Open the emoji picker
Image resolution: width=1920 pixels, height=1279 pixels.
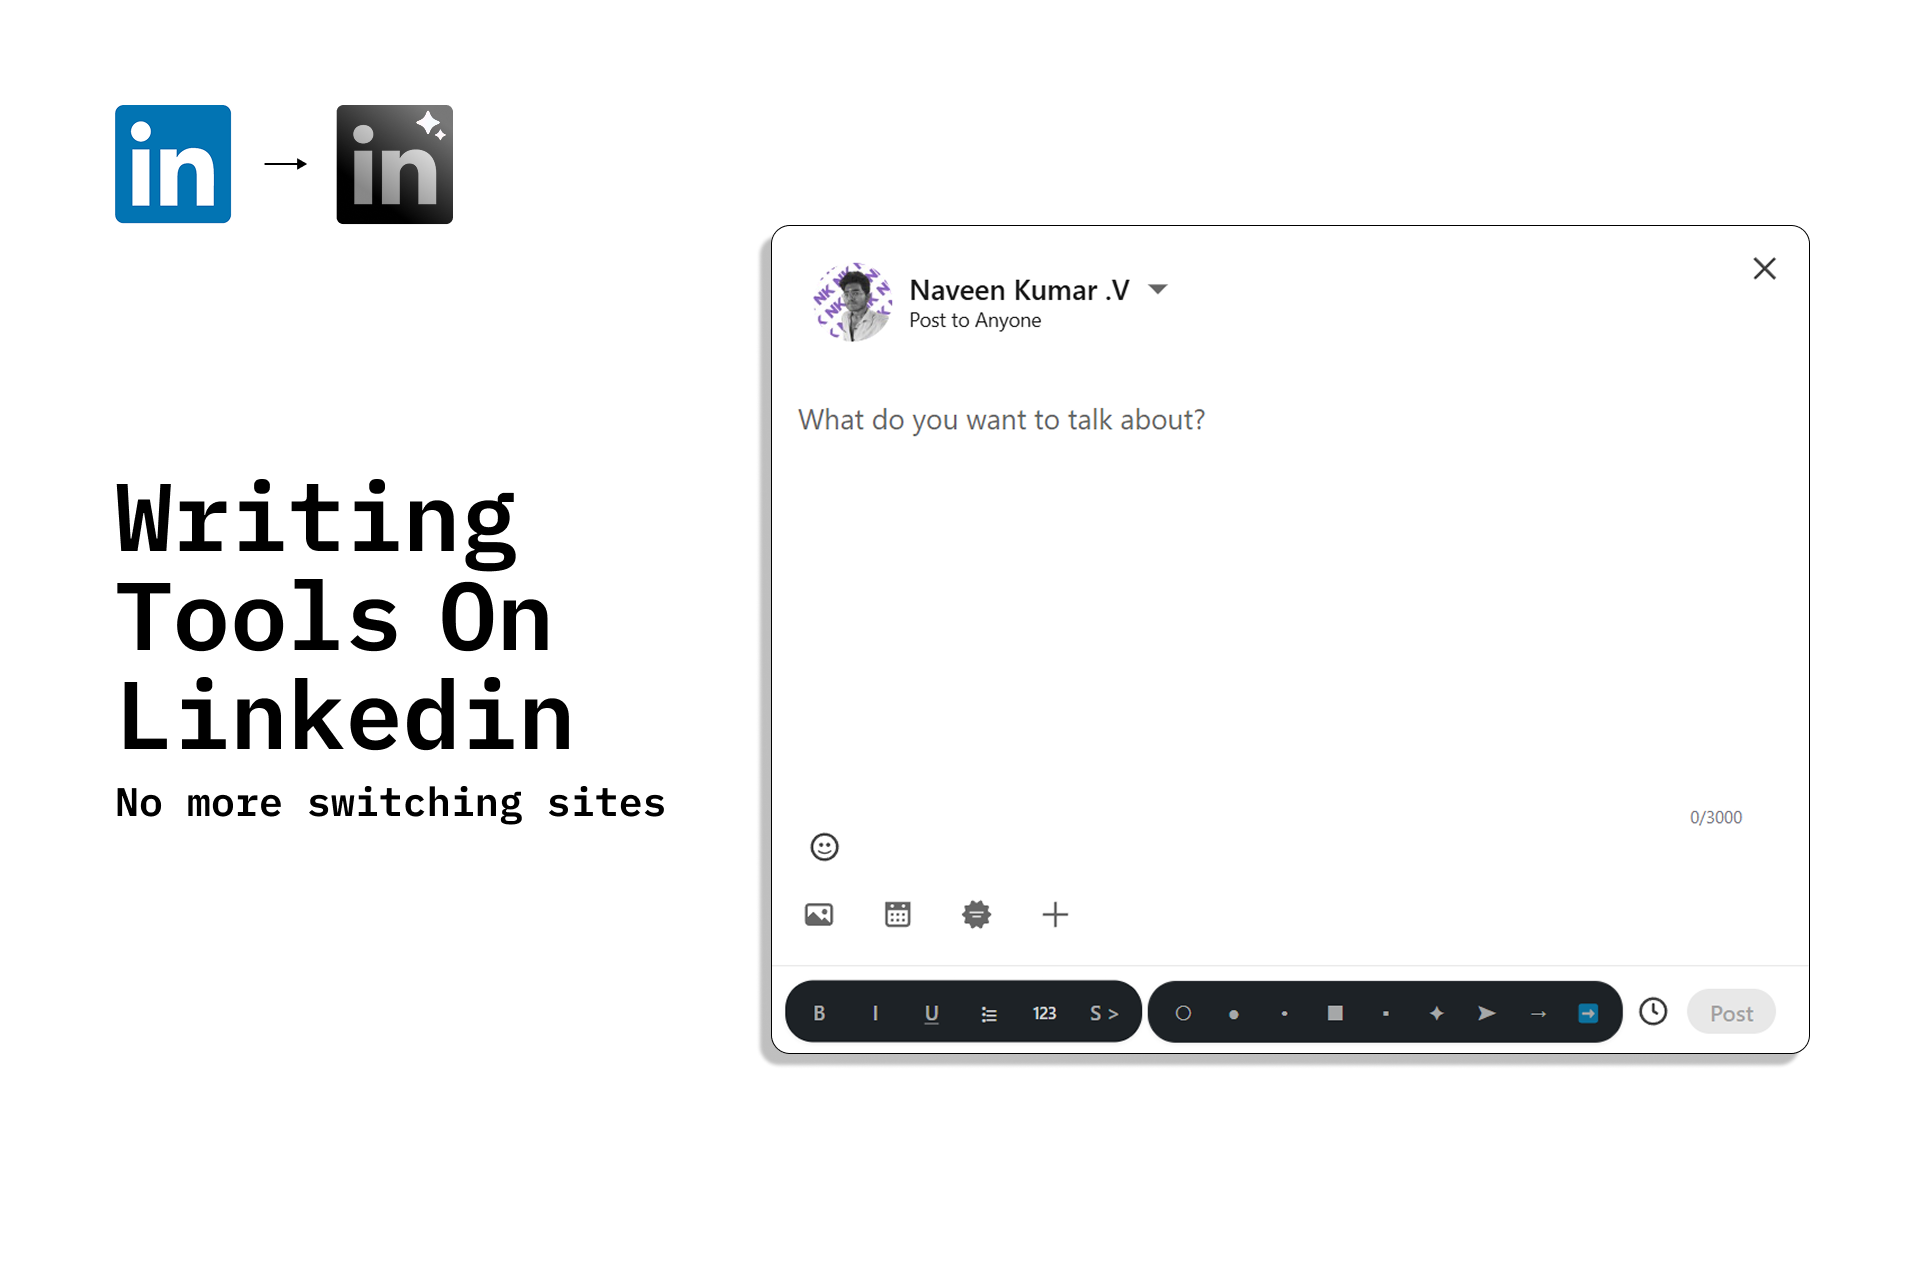(824, 847)
